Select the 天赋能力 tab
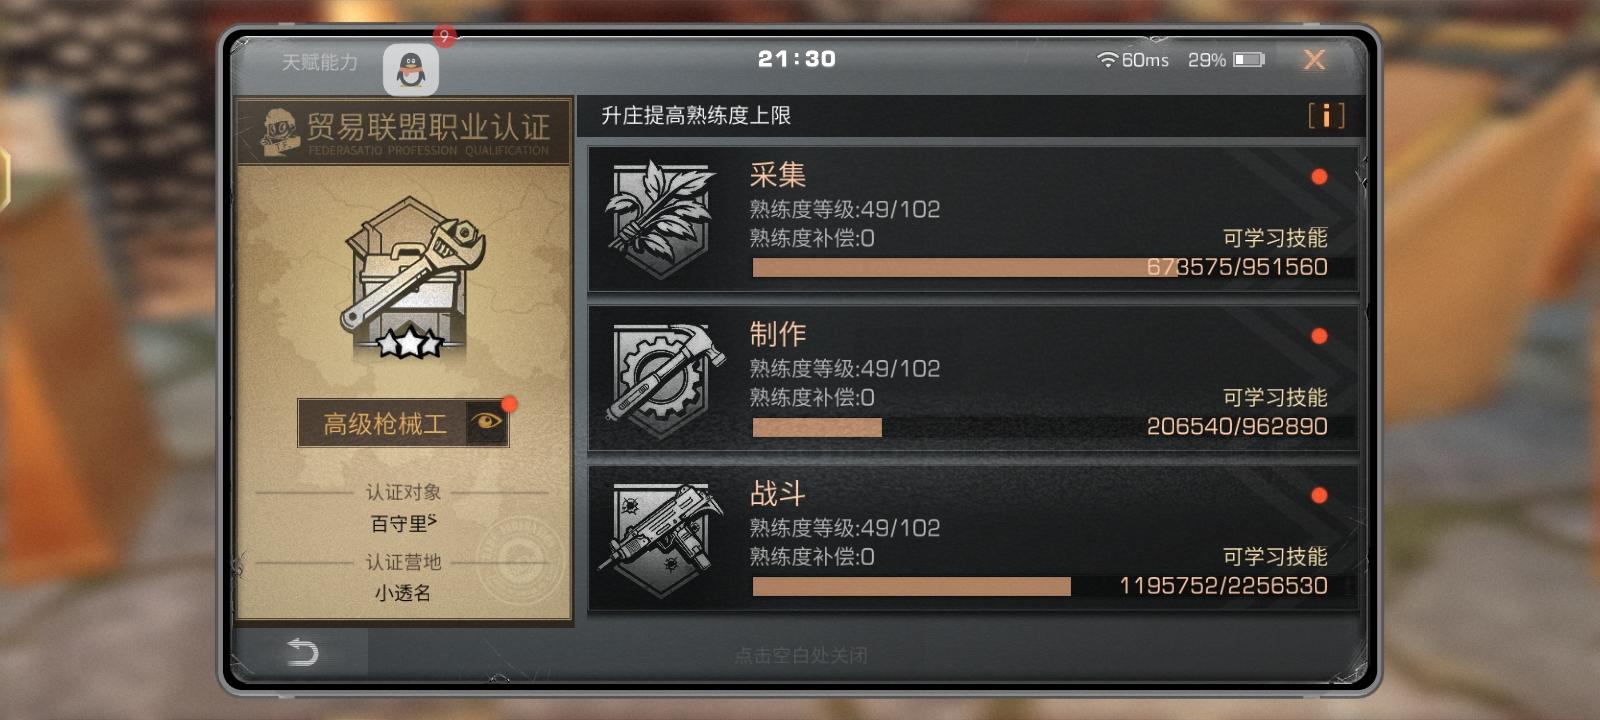Viewport: 1600px width, 720px height. click(320, 62)
